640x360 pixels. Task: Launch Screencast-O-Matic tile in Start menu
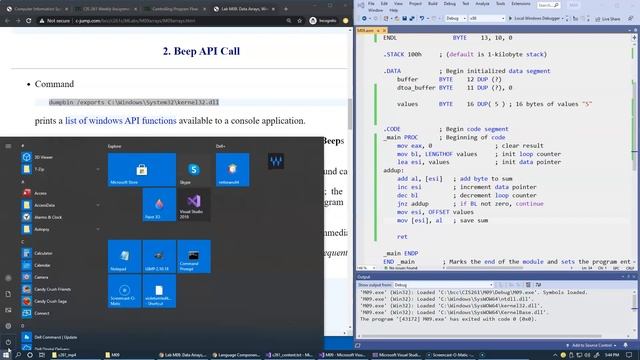pos(124,291)
